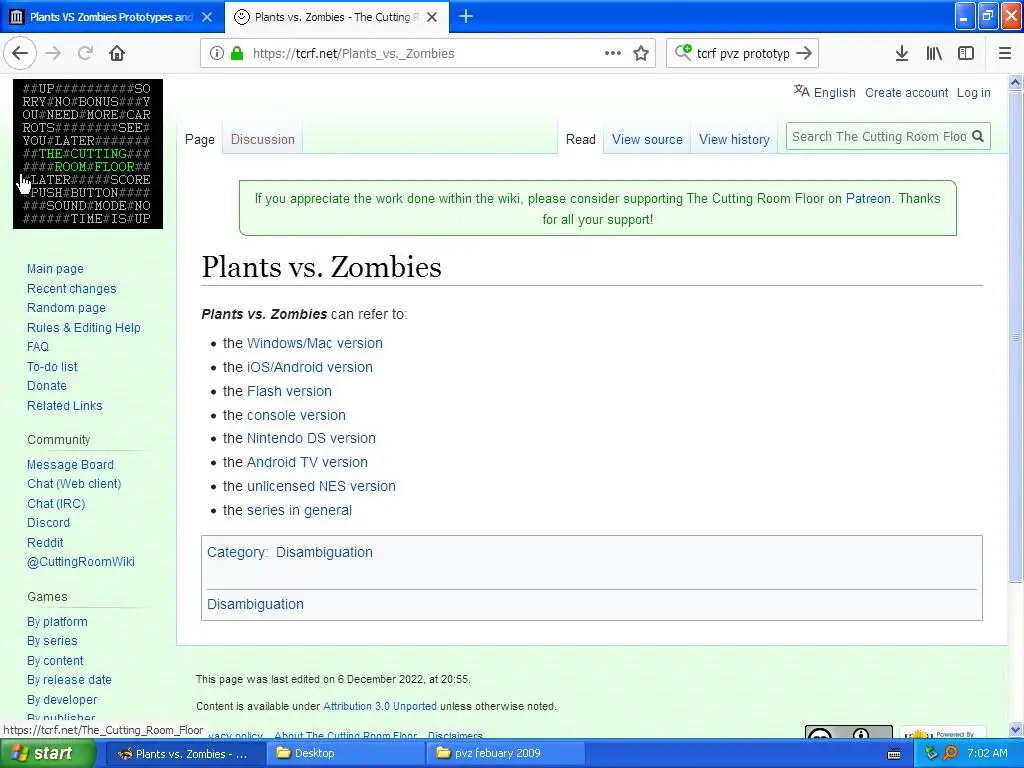
Task: Open the Firefox hamburger menu
Action: (x=1005, y=54)
